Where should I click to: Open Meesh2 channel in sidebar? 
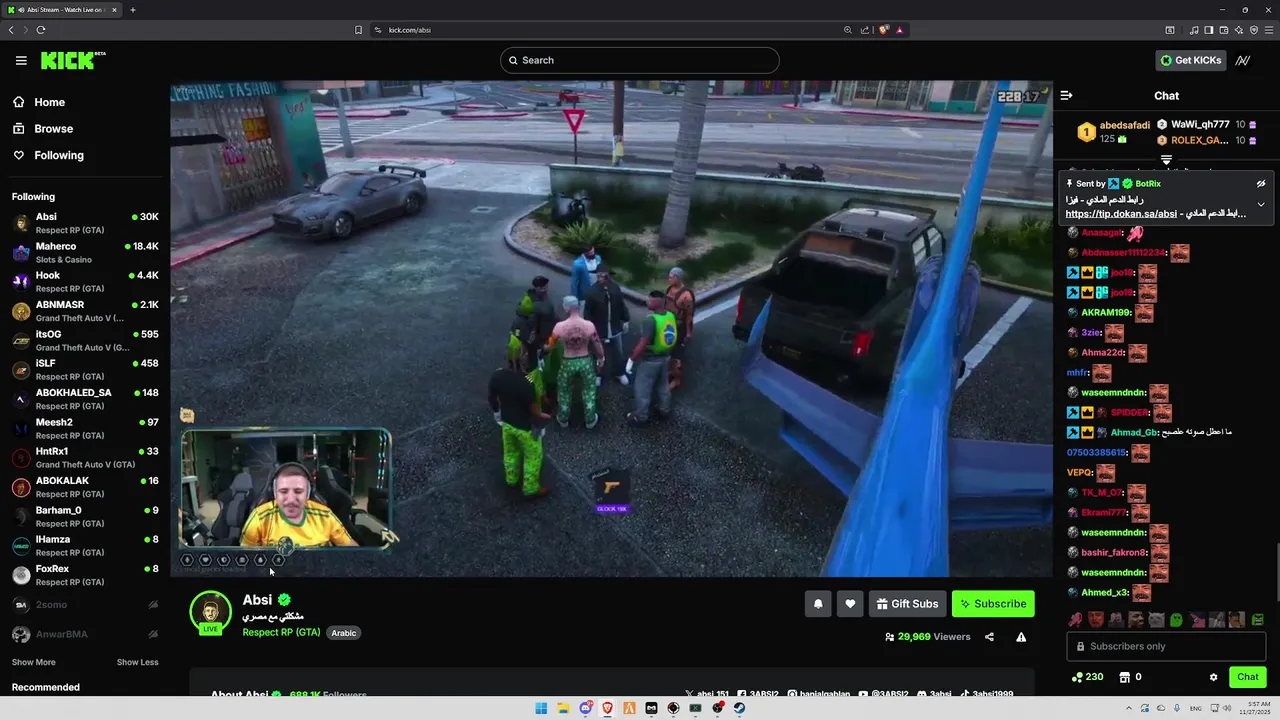tap(85, 428)
